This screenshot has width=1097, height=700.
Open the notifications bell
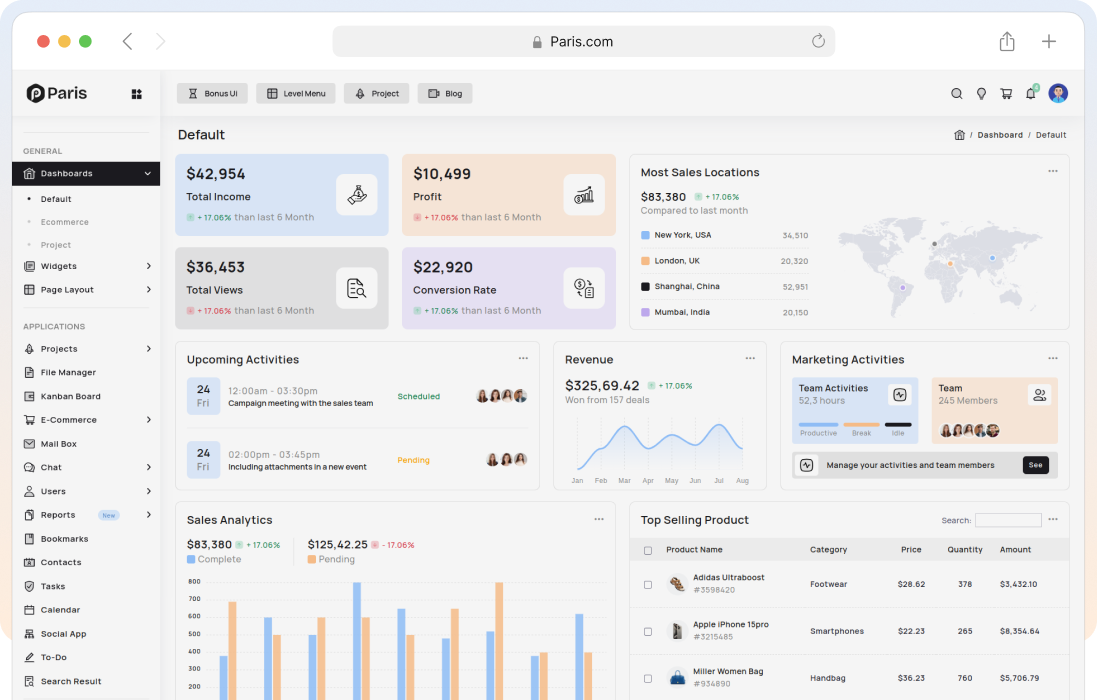tap(1030, 94)
